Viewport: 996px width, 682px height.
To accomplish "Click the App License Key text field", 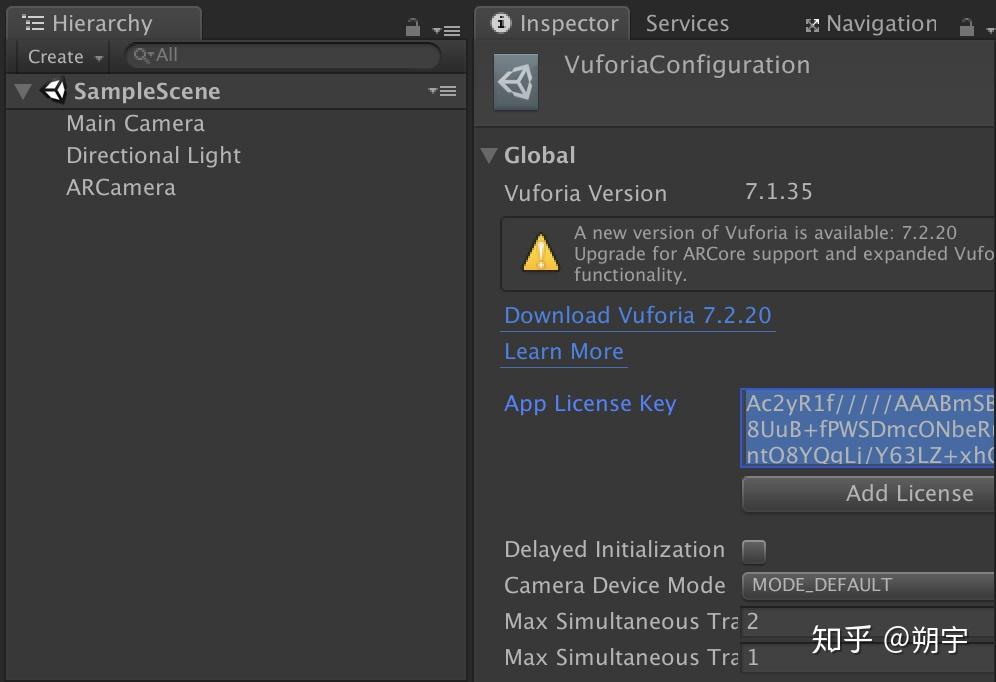I will [867, 428].
